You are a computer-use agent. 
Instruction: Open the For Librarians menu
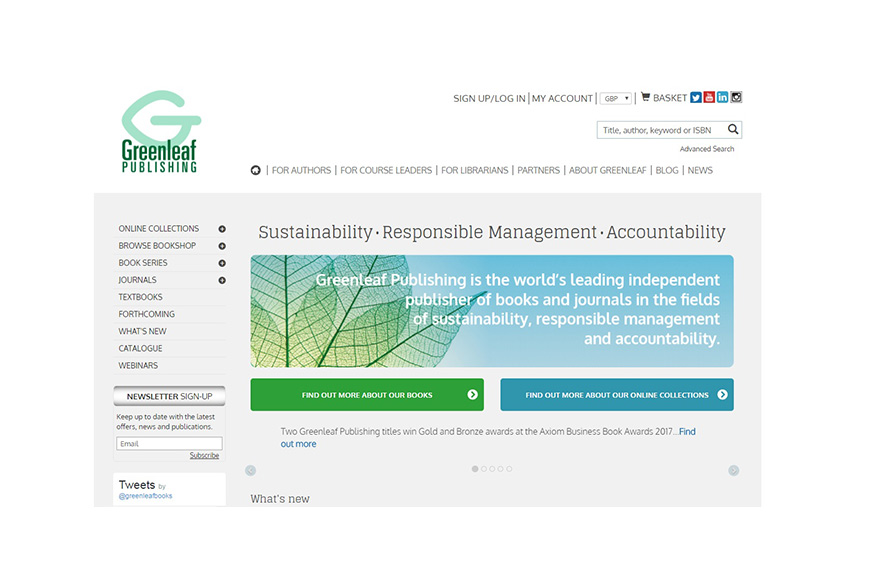click(x=474, y=170)
